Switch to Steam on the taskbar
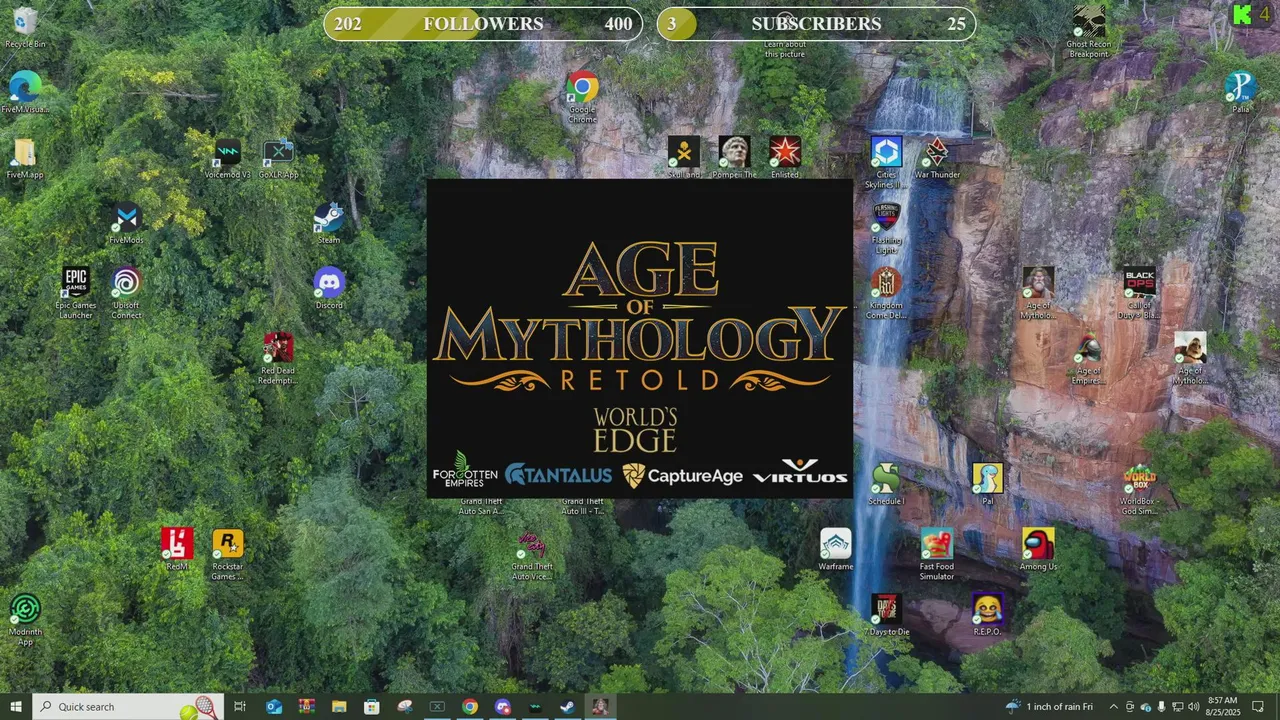The height and width of the screenshot is (720, 1280). tap(567, 706)
